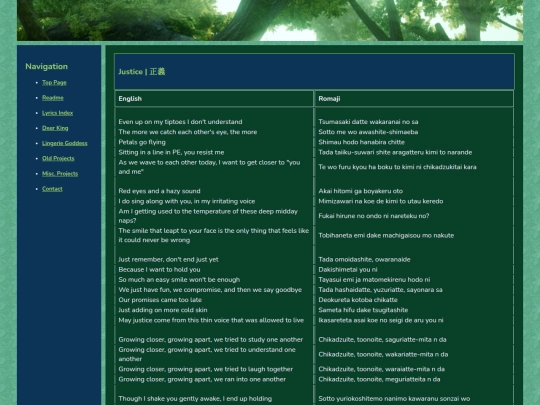This screenshot has height=405, width=540.
Task: Click the lyric "Akai hitomi ga boyakeru oto"
Action: pyautogui.click(x=361, y=191)
